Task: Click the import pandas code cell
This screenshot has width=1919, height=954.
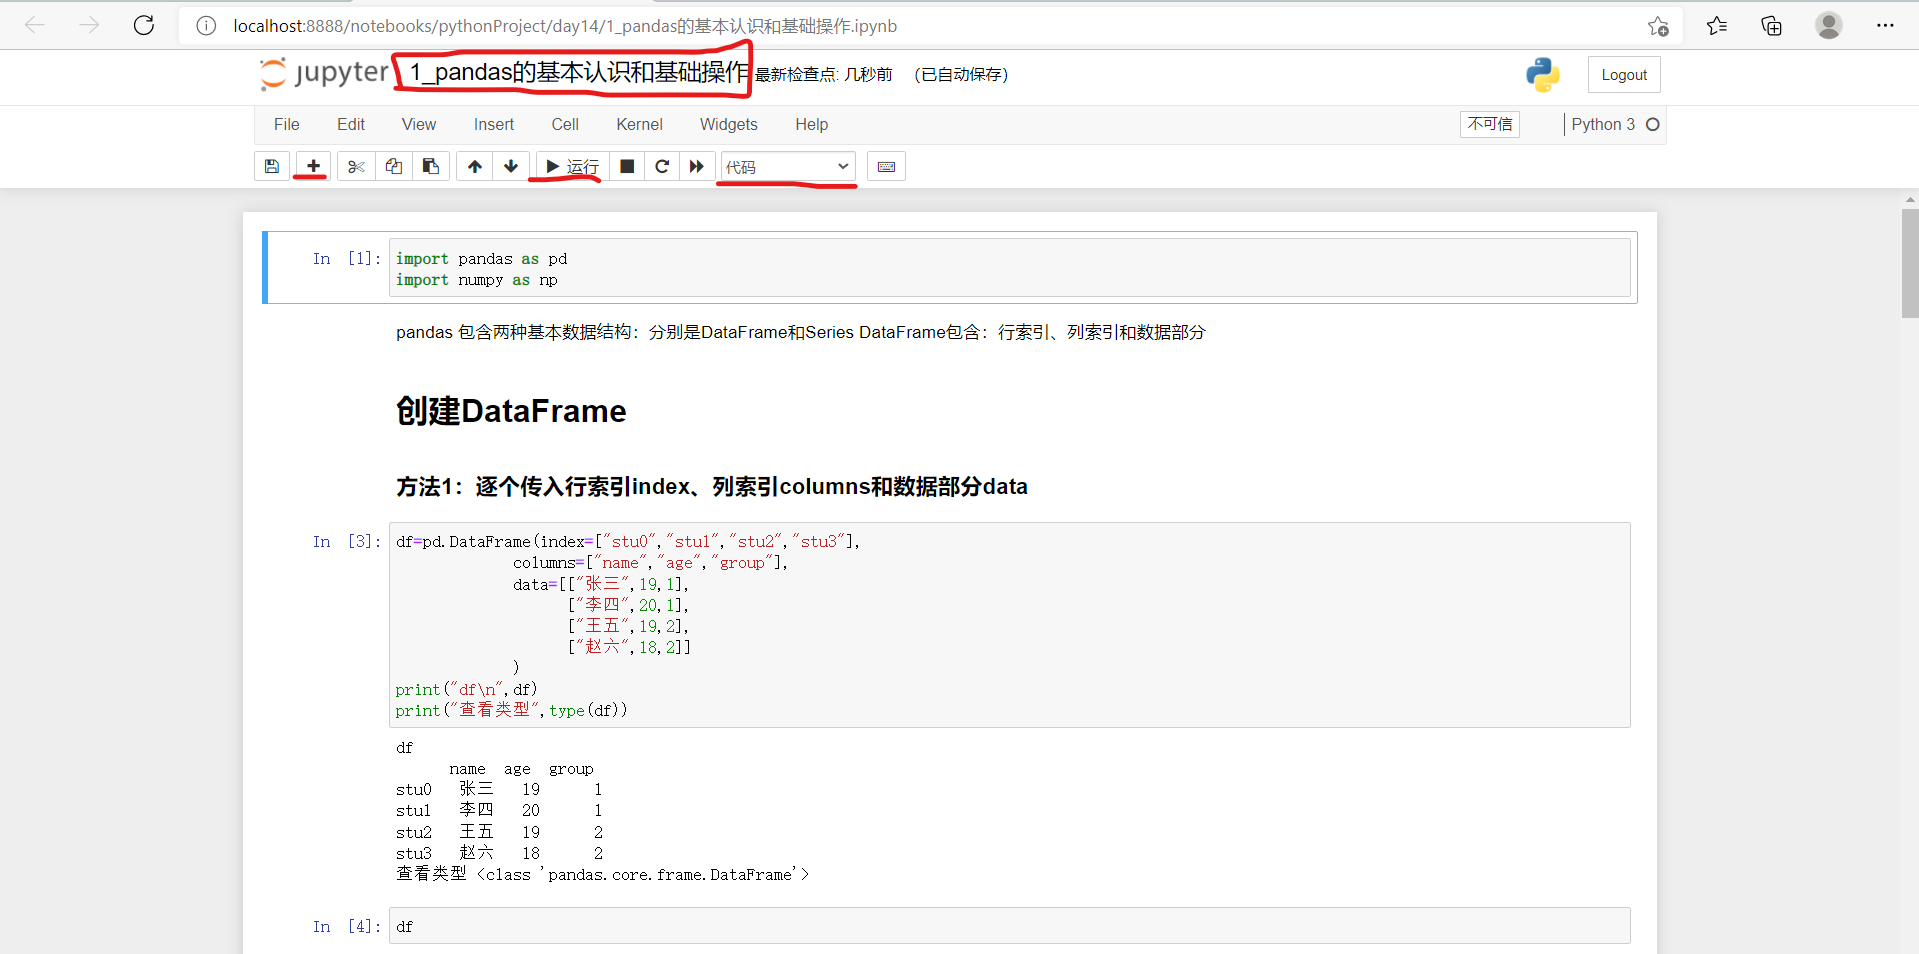Action: click(1010, 268)
